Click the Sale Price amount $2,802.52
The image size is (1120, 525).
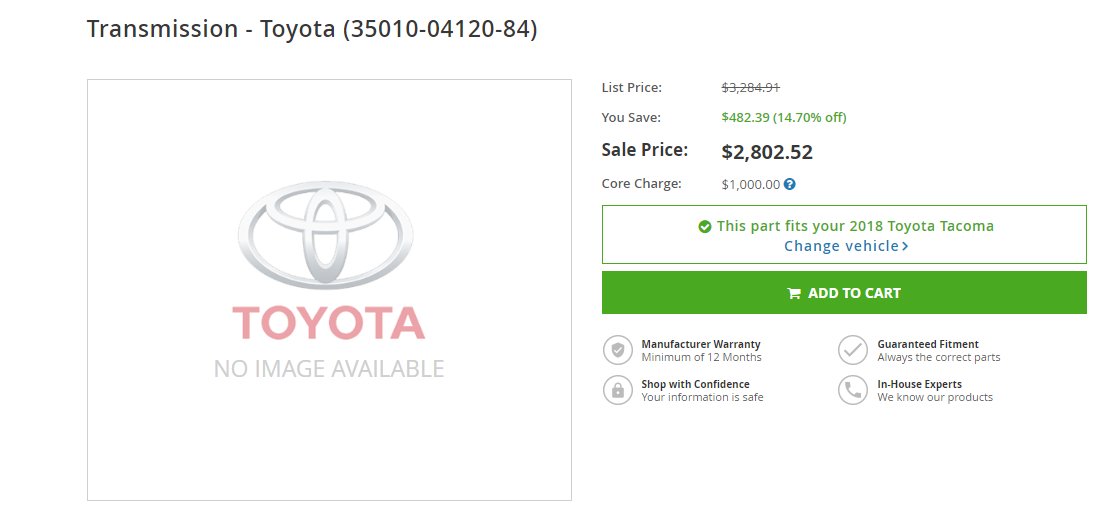coord(767,152)
